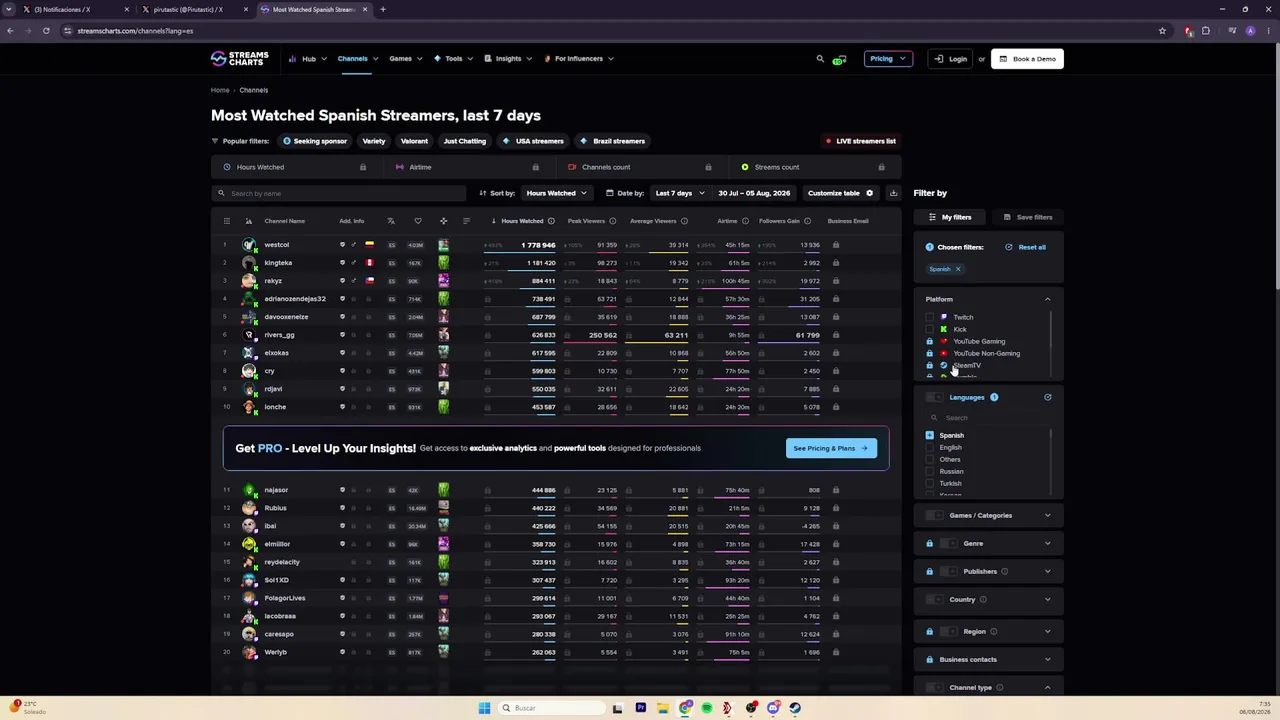Open the LIVE streamers list
The height and width of the screenshot is (720, 1280).
[860, 141]
